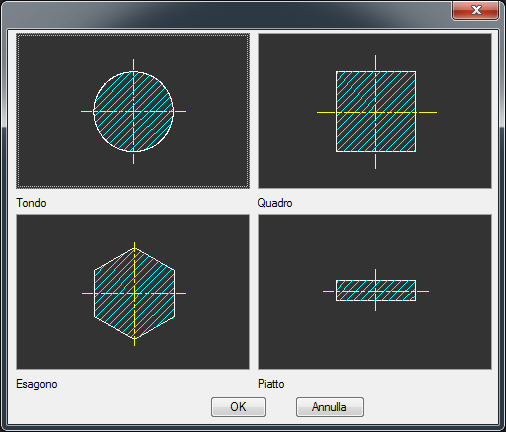The height and width of the screenshot is (432, 506).
Task: Confirm selection with the OK button
Action: (x=238, y=407)
